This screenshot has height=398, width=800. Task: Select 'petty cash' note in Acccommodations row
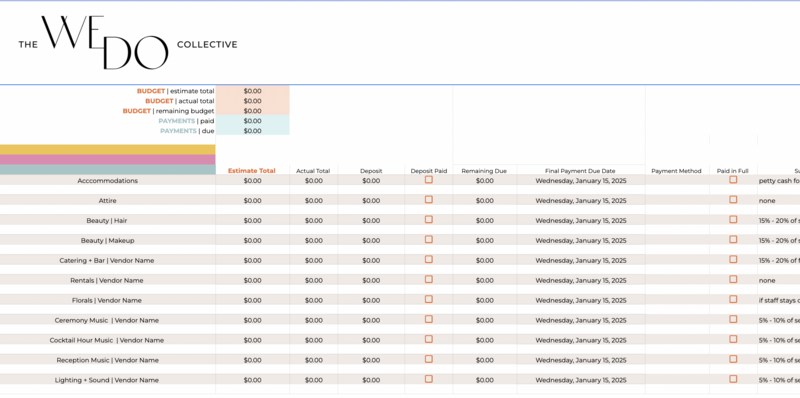tap(779, 181)
